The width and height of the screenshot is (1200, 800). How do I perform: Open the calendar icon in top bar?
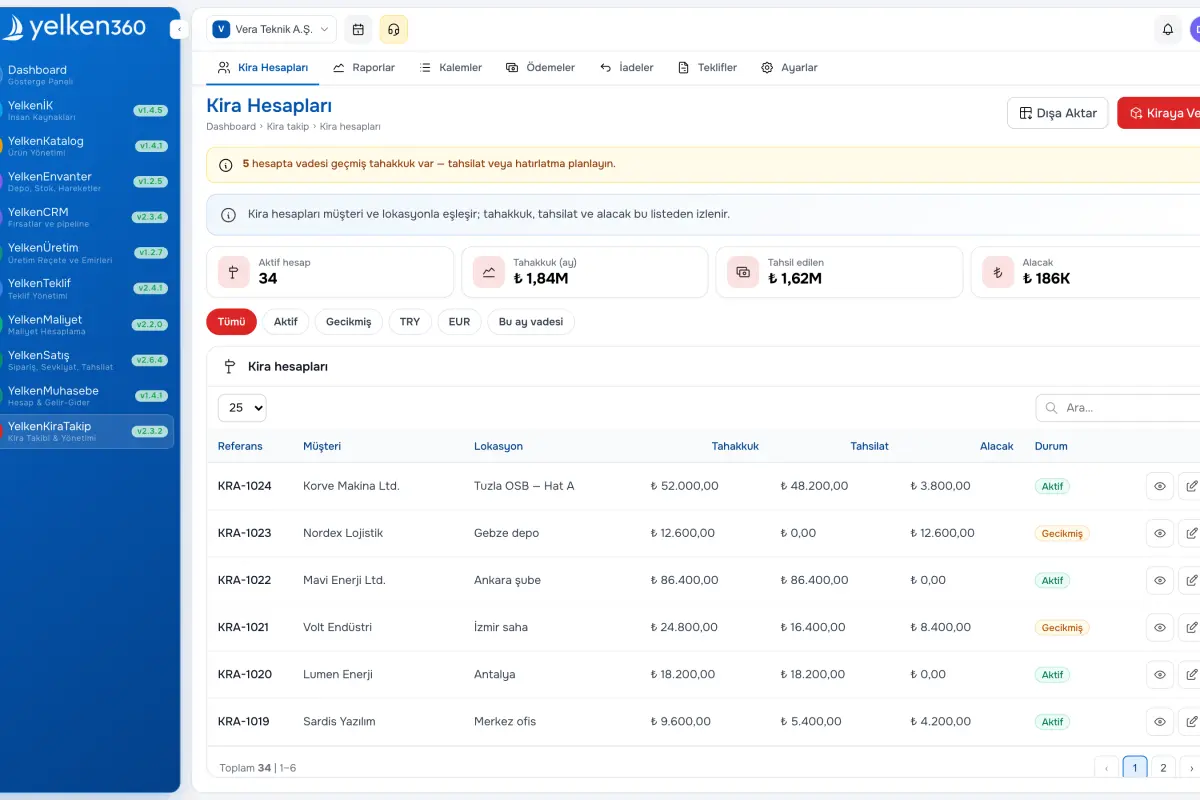coord(358,29)
